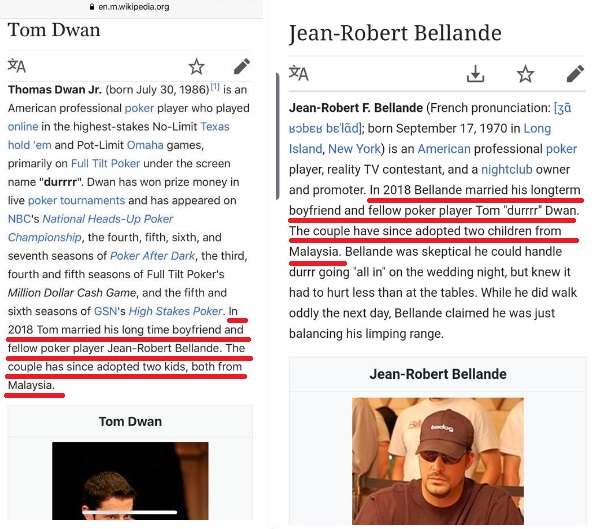Viewport: 605px width, 529px height.
Task: Follow the 'nightclub' link
Action: [507, 169]
